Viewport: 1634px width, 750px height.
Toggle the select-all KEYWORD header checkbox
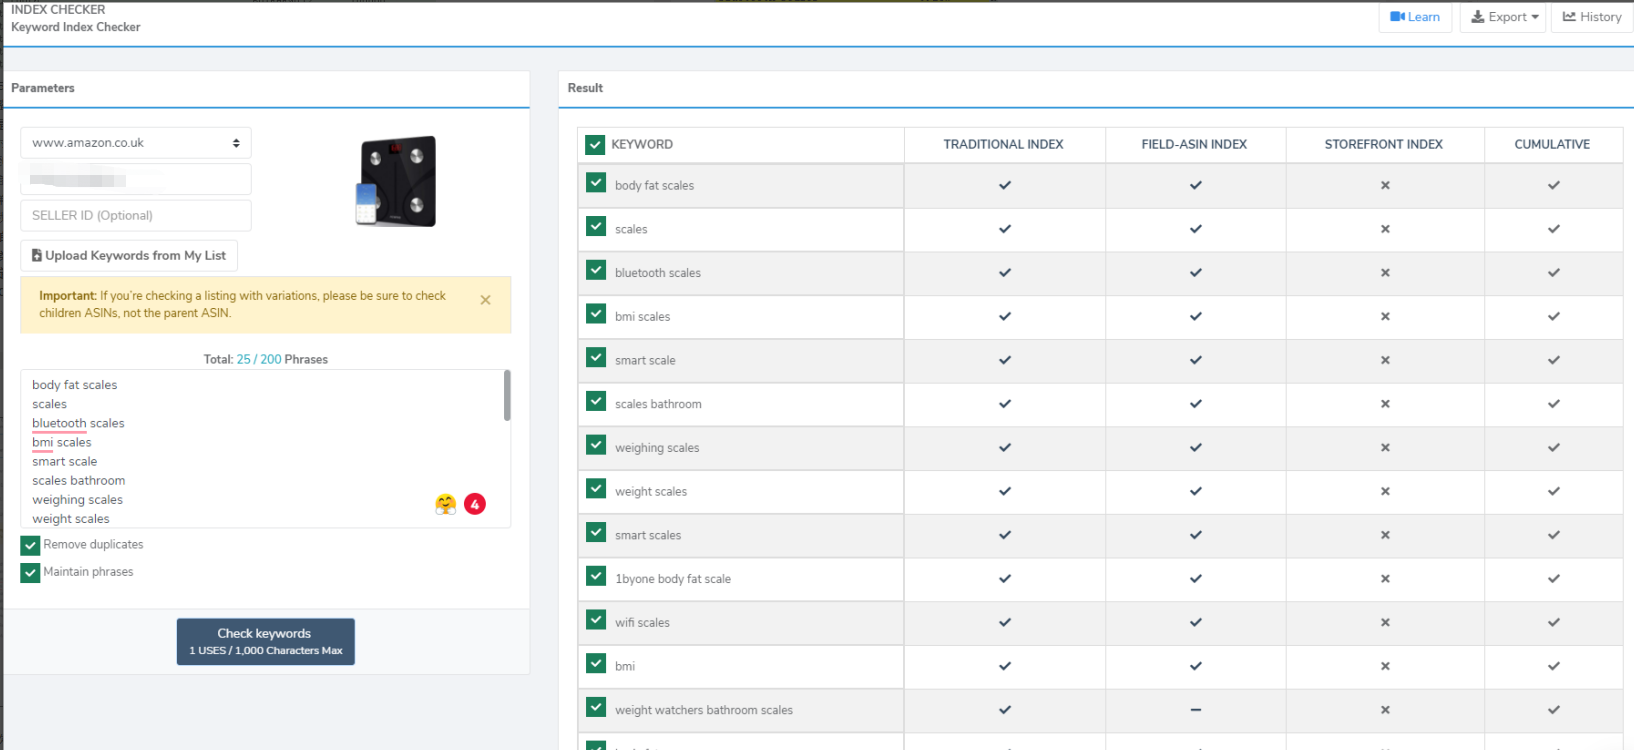595,145
